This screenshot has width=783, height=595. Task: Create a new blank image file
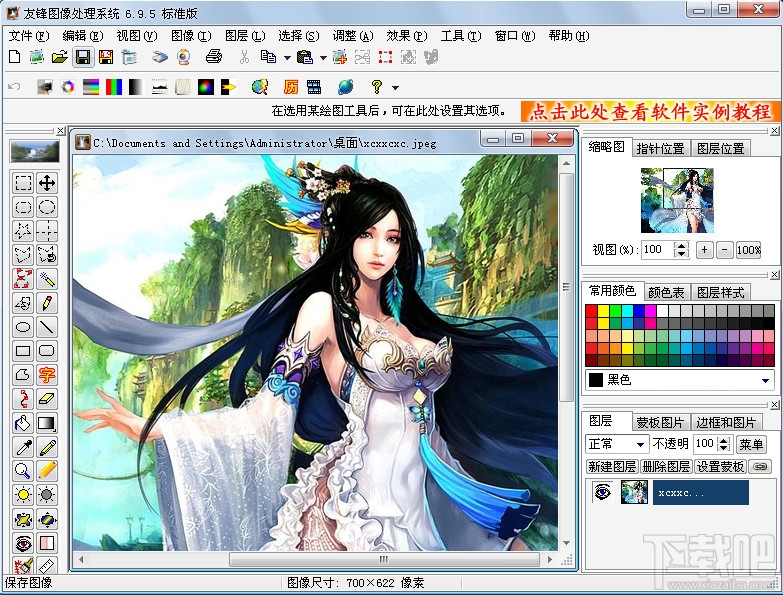click(14, 57)
